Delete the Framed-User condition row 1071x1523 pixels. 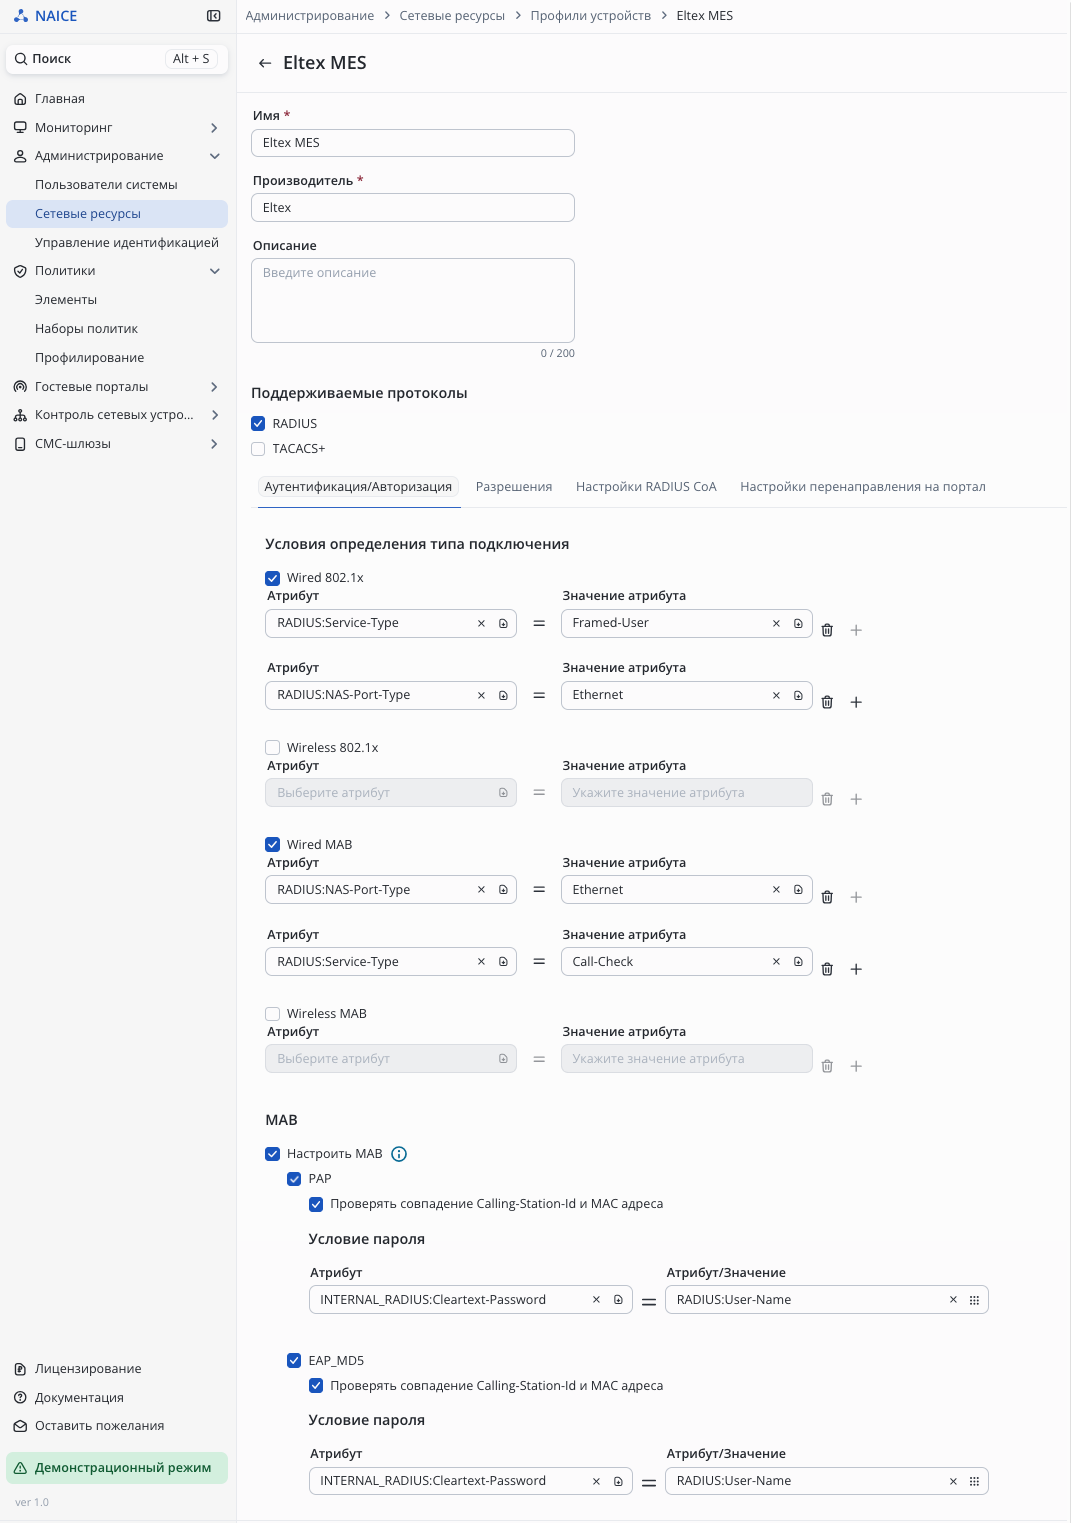point(827,630)
